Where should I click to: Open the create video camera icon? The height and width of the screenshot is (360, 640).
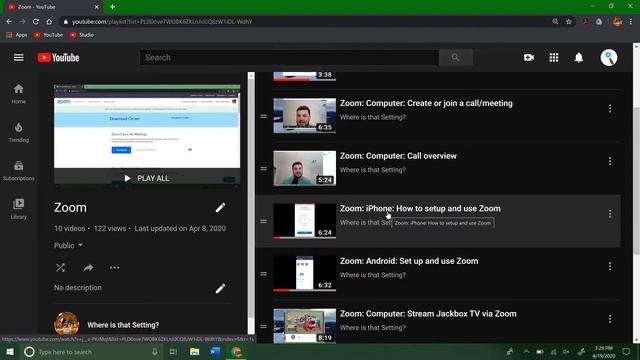(529, 58)
